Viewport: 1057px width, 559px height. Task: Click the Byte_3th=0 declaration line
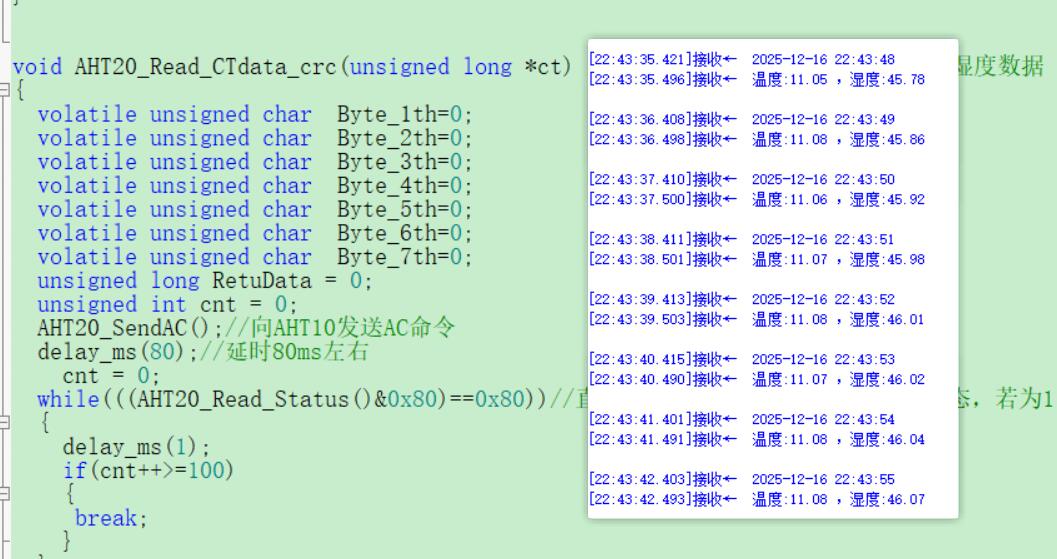(255, 162)
